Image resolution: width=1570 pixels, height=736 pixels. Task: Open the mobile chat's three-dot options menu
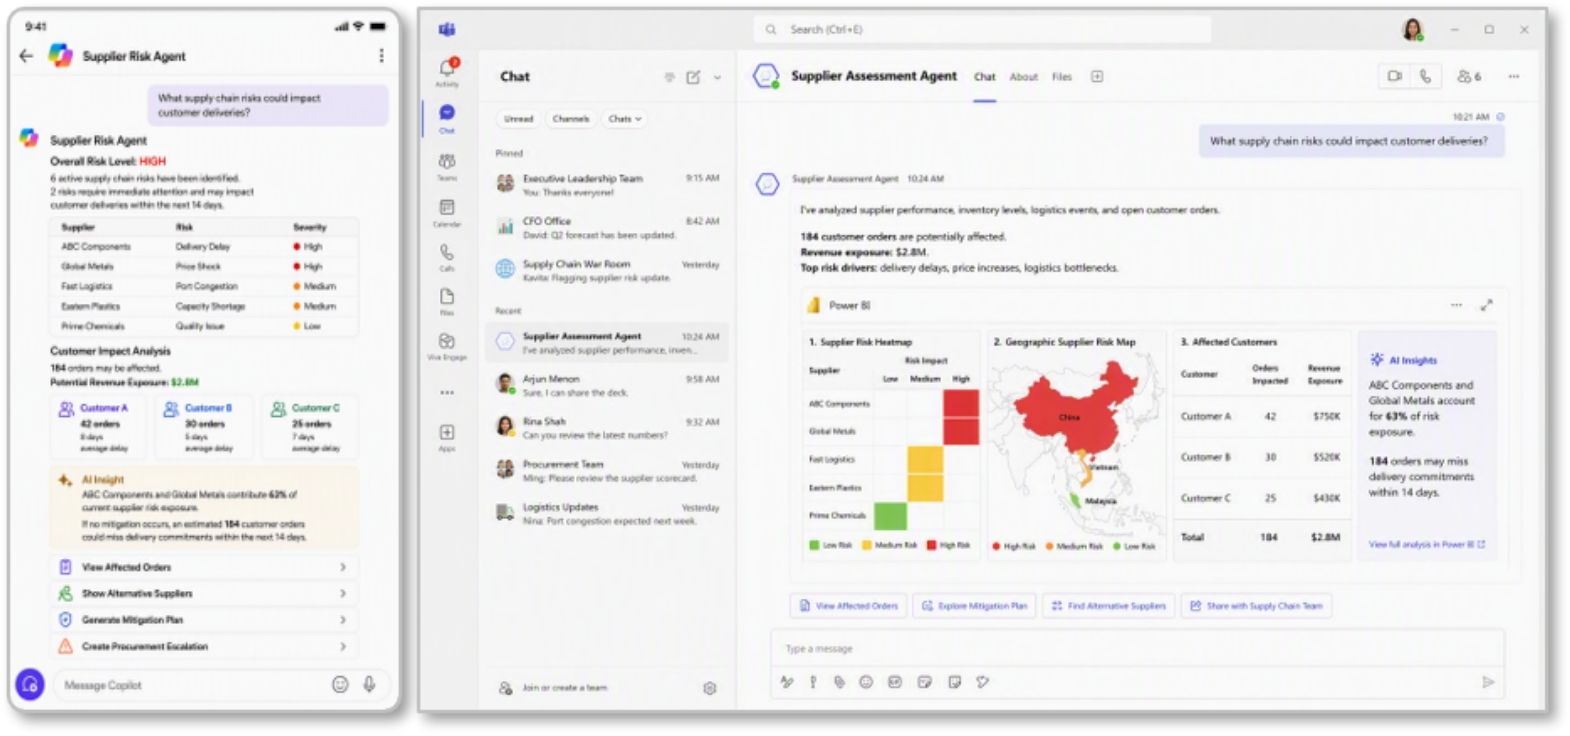[381, 56]
